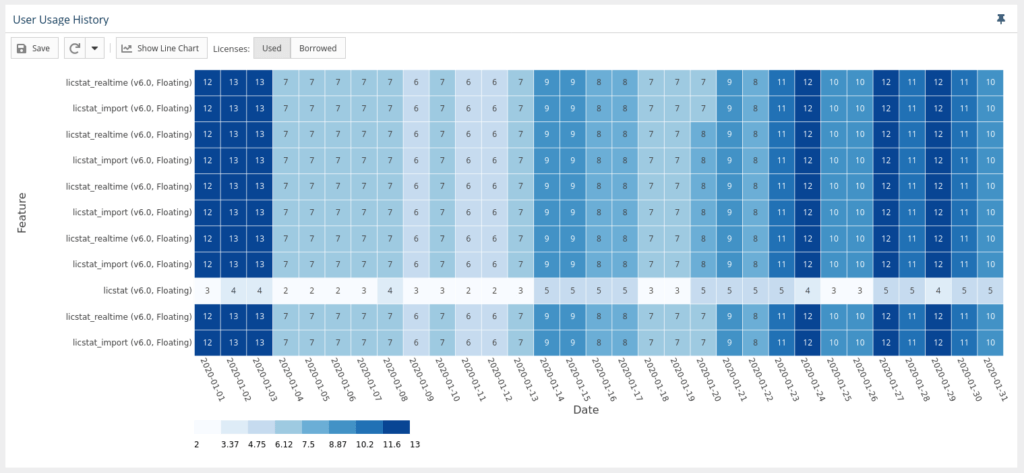Open the refresh options dropdown arrow
1024x473 pixels.
[95, 48]
